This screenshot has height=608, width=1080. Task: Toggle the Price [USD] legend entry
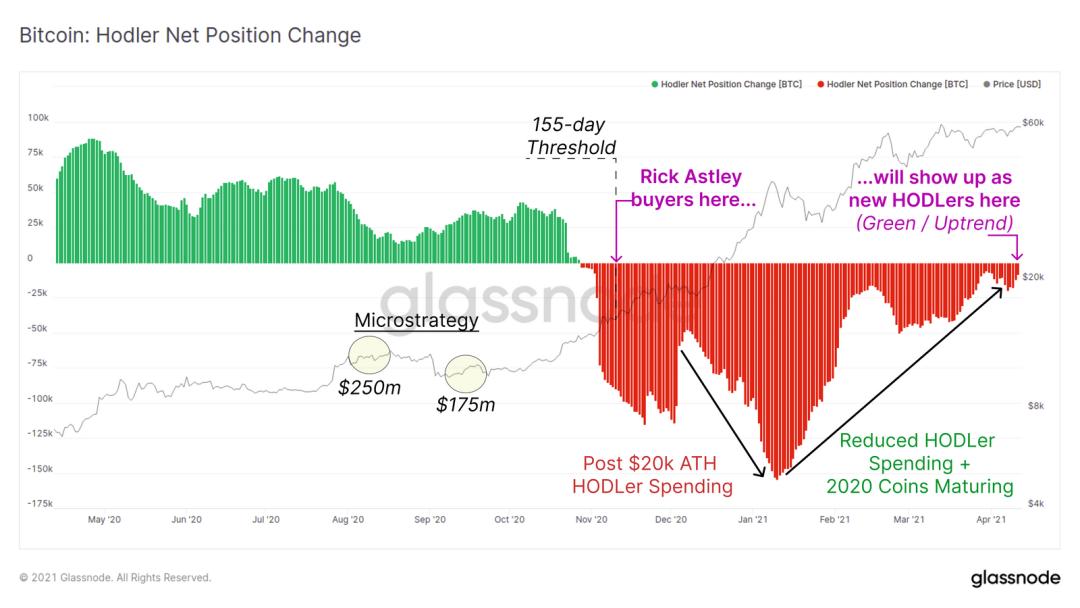coord(1012,85)
